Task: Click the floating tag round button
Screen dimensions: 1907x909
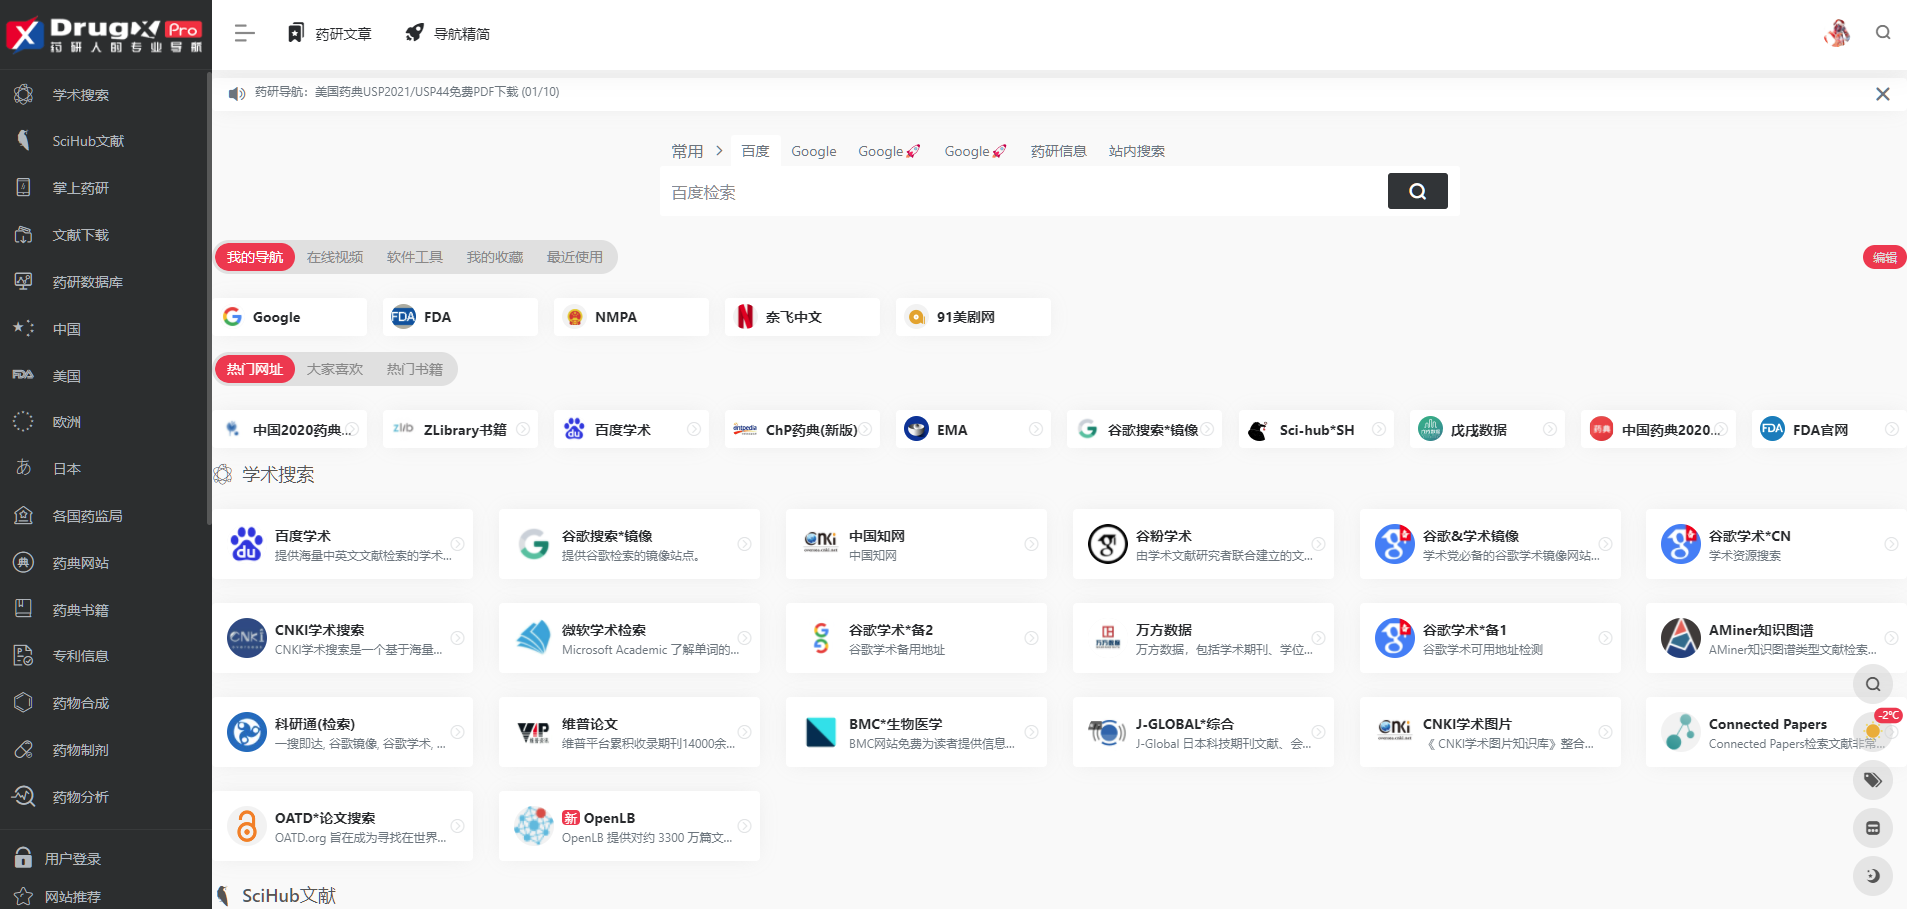Action: pos(1873,780)
